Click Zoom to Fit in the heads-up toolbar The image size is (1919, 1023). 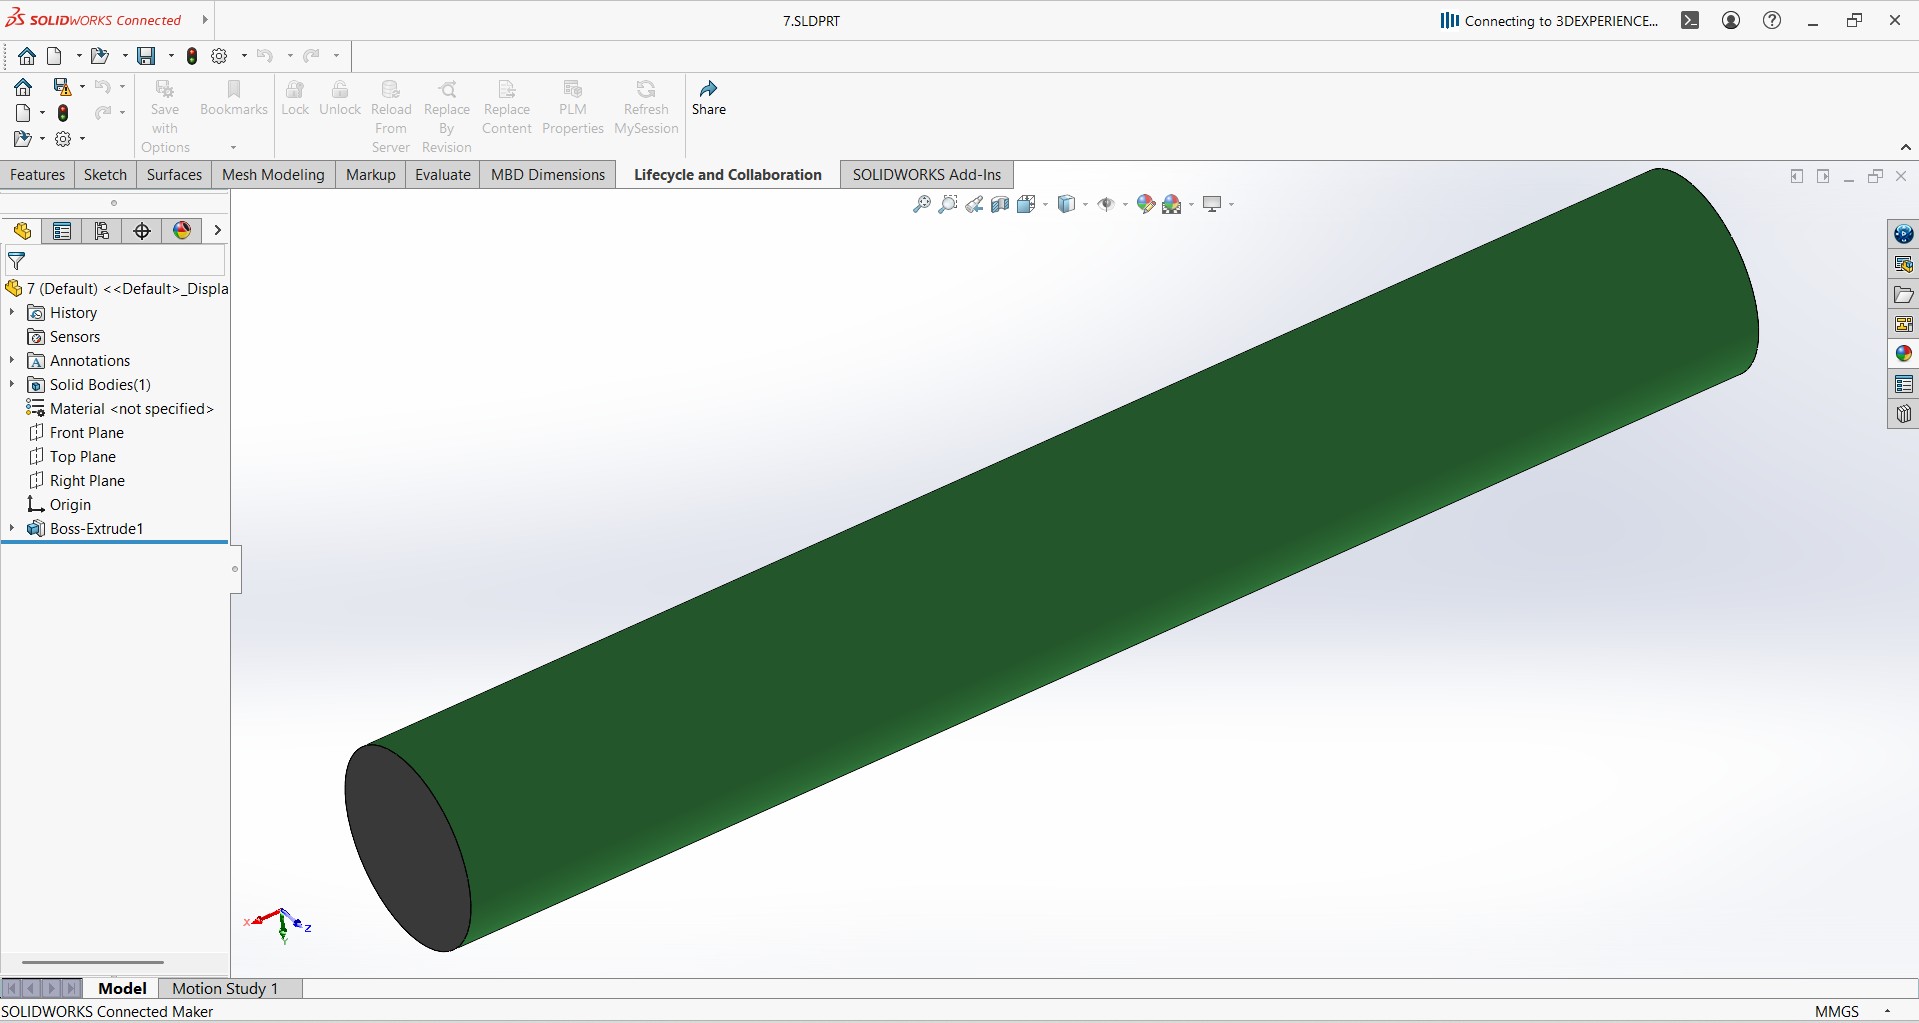[x=921, y=204]
